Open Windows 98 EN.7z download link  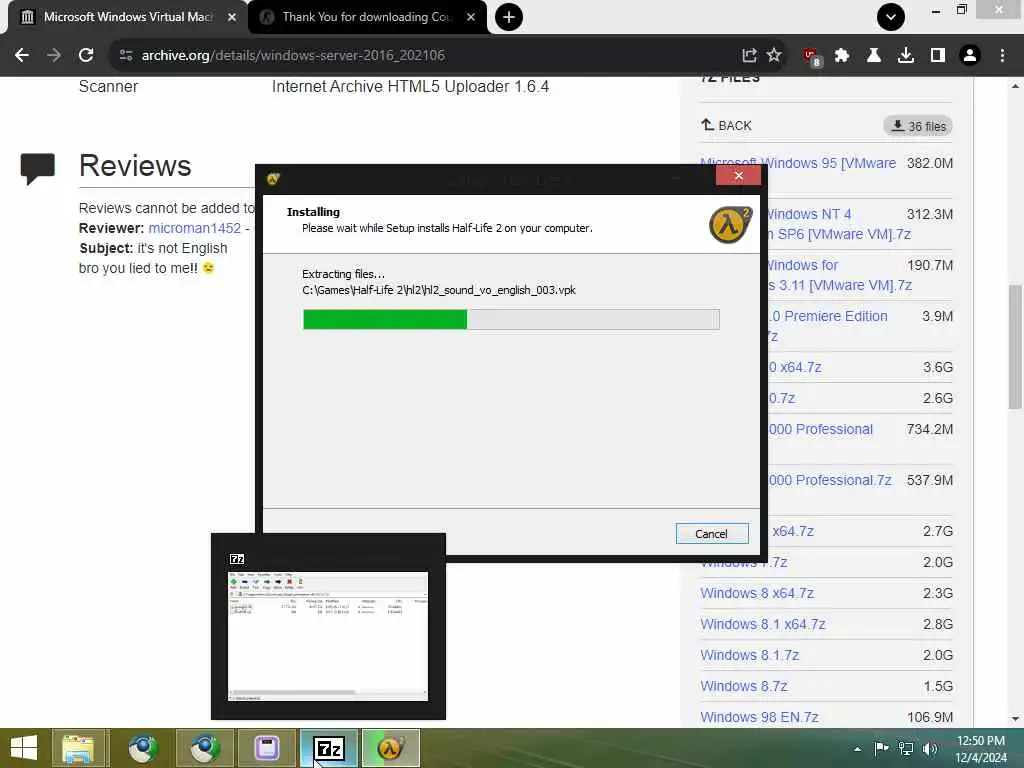coord(760,717)
